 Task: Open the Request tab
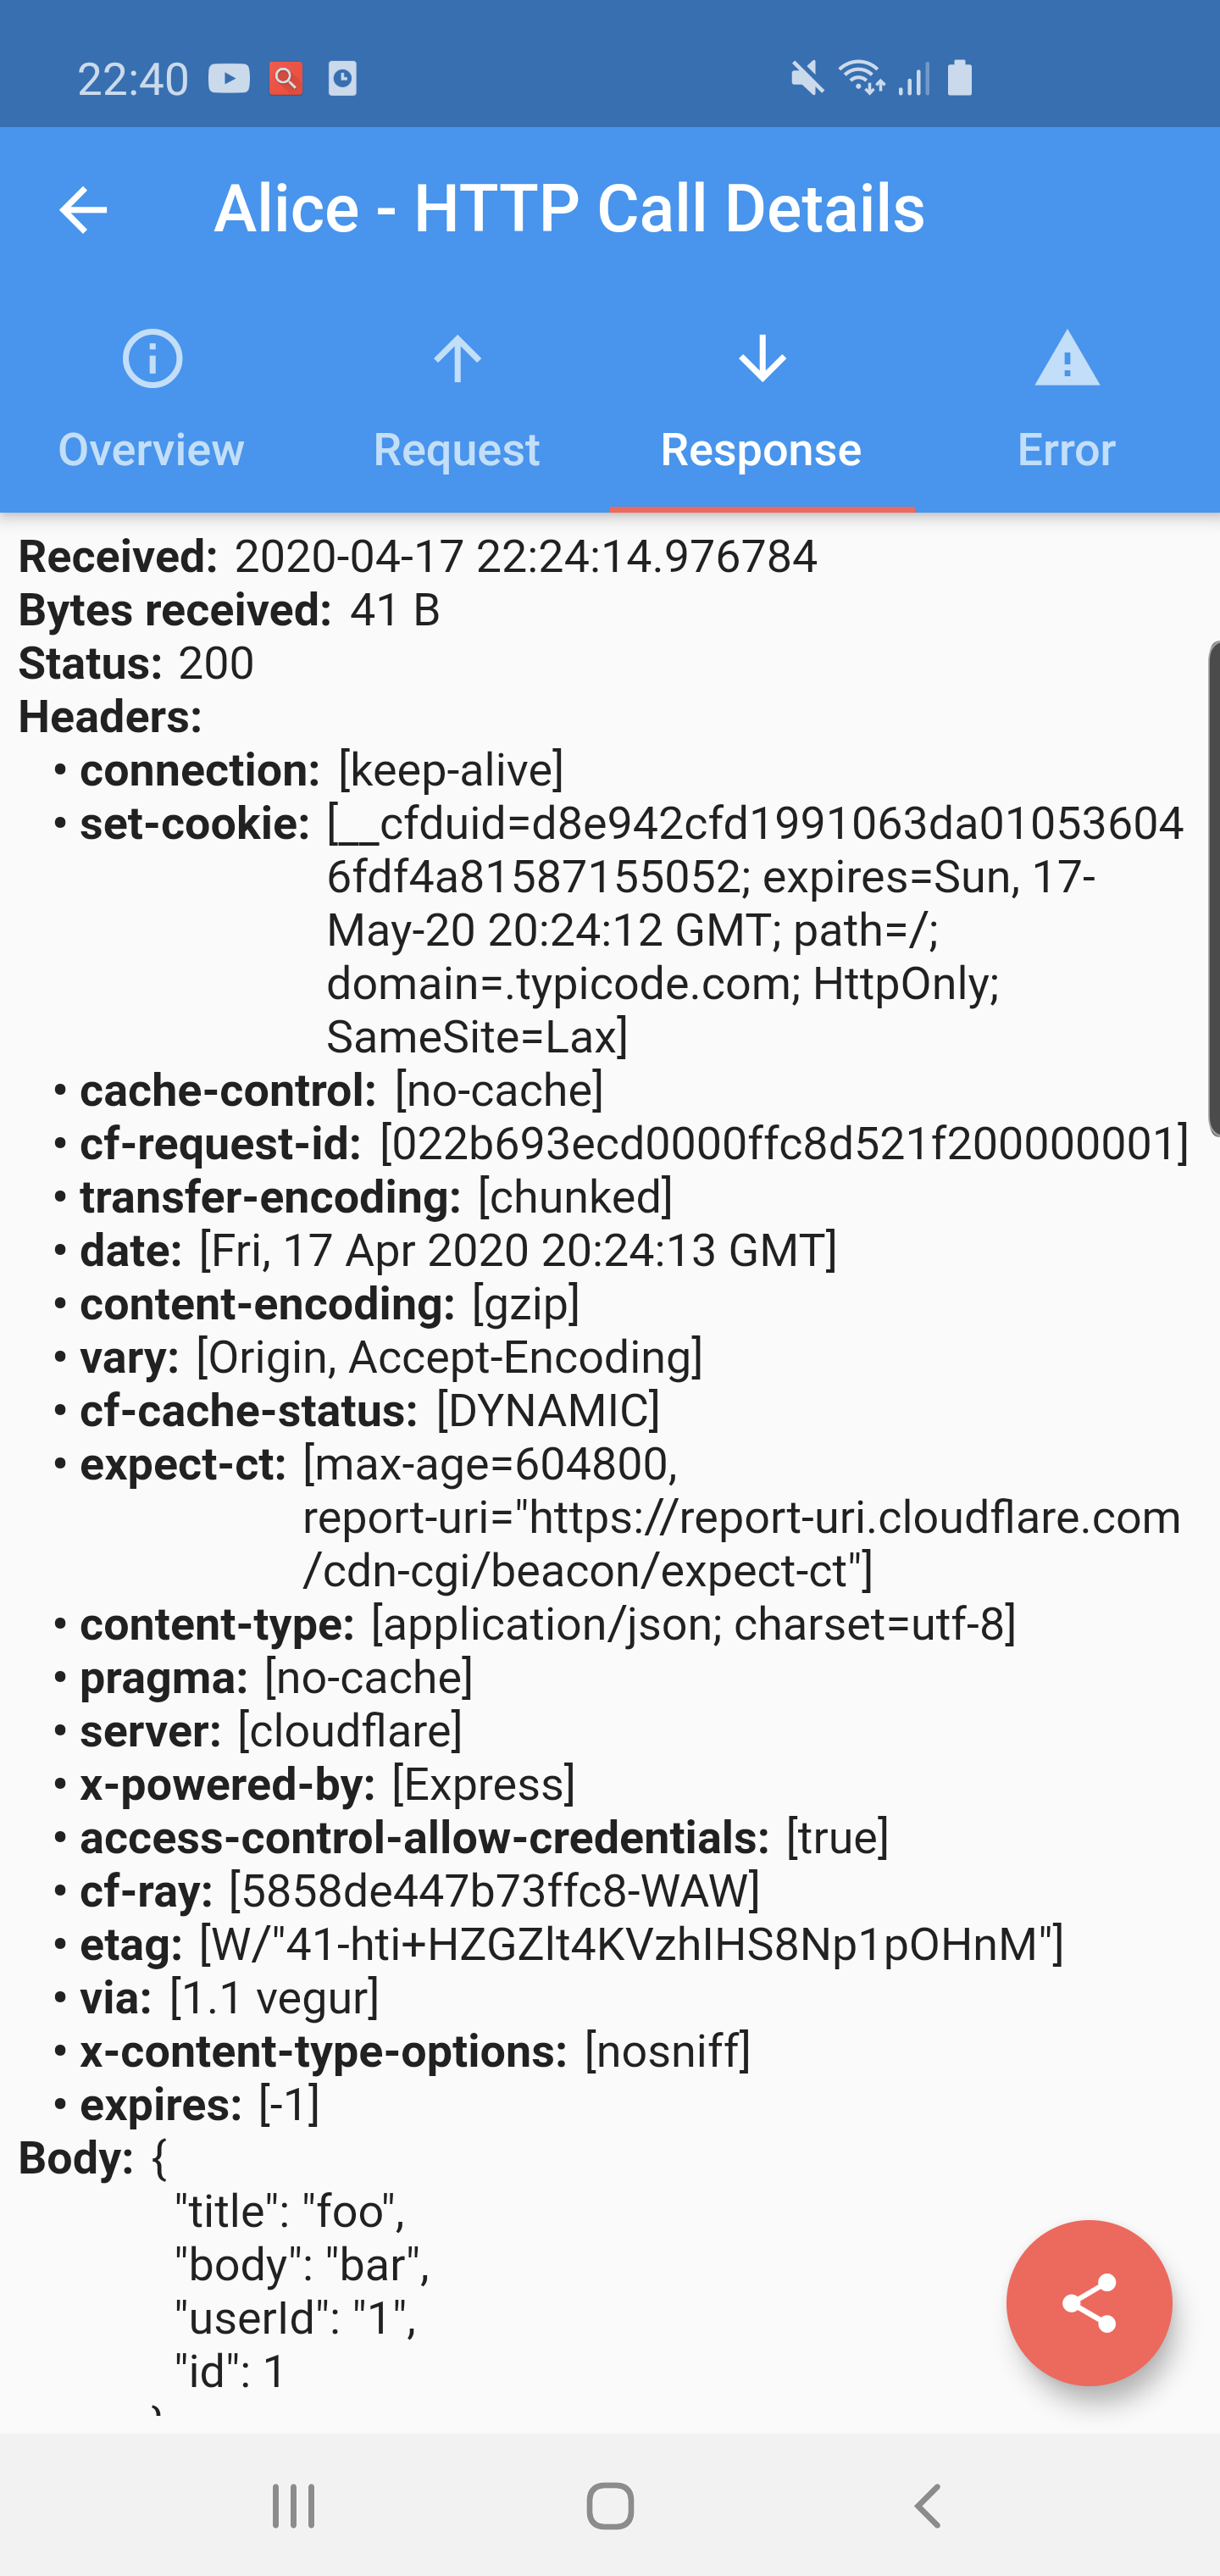coord(457,449)
